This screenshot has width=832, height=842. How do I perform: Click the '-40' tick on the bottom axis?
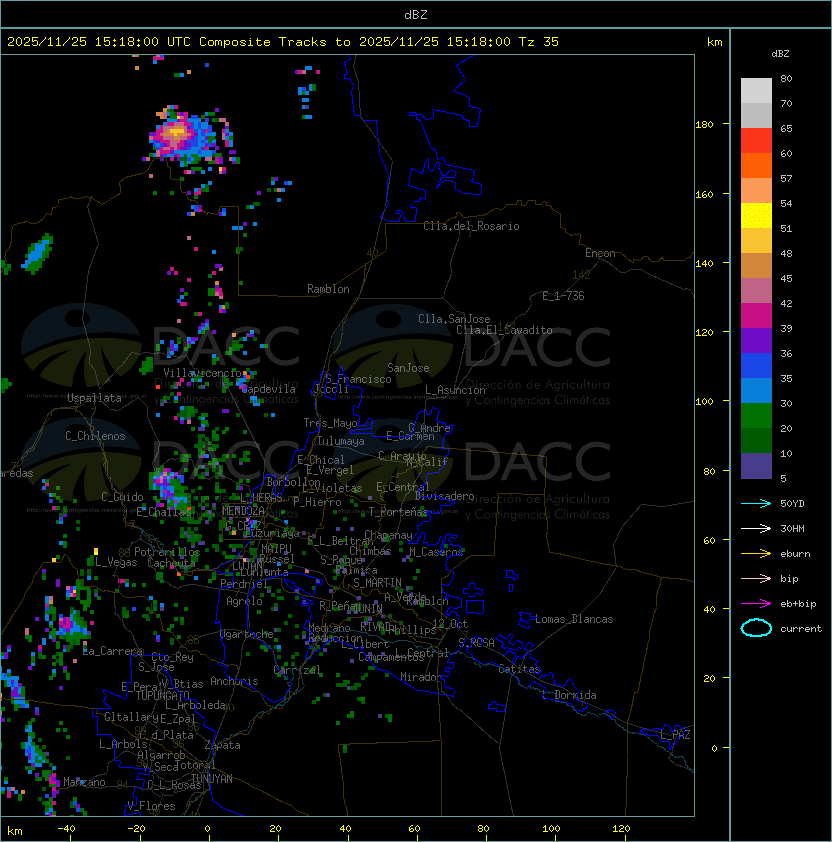point(66,829)
